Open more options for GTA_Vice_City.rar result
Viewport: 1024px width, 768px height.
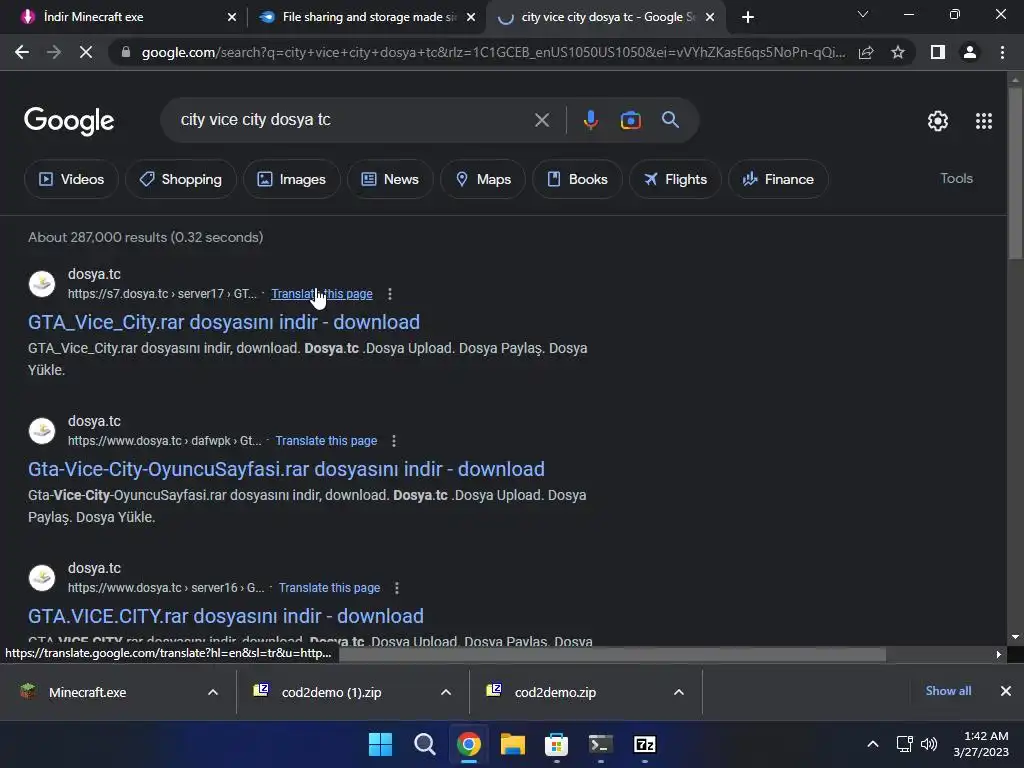pos(390,294)
